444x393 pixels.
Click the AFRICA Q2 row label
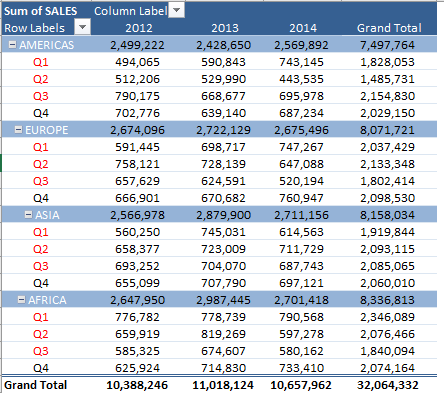tap(41, 334)
